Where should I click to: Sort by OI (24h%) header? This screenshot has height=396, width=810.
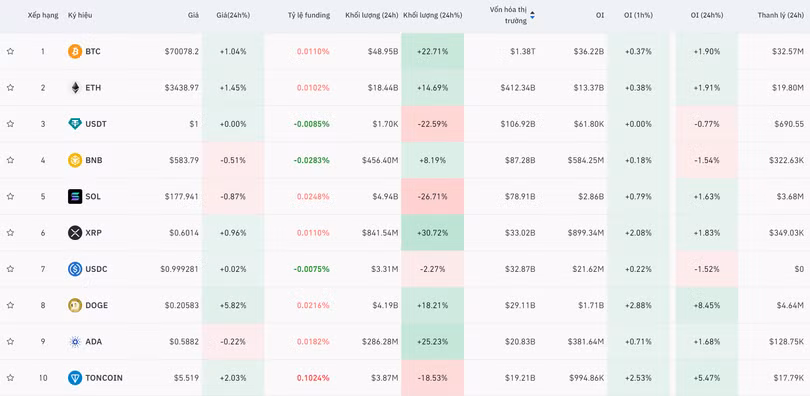coord(707,15)
